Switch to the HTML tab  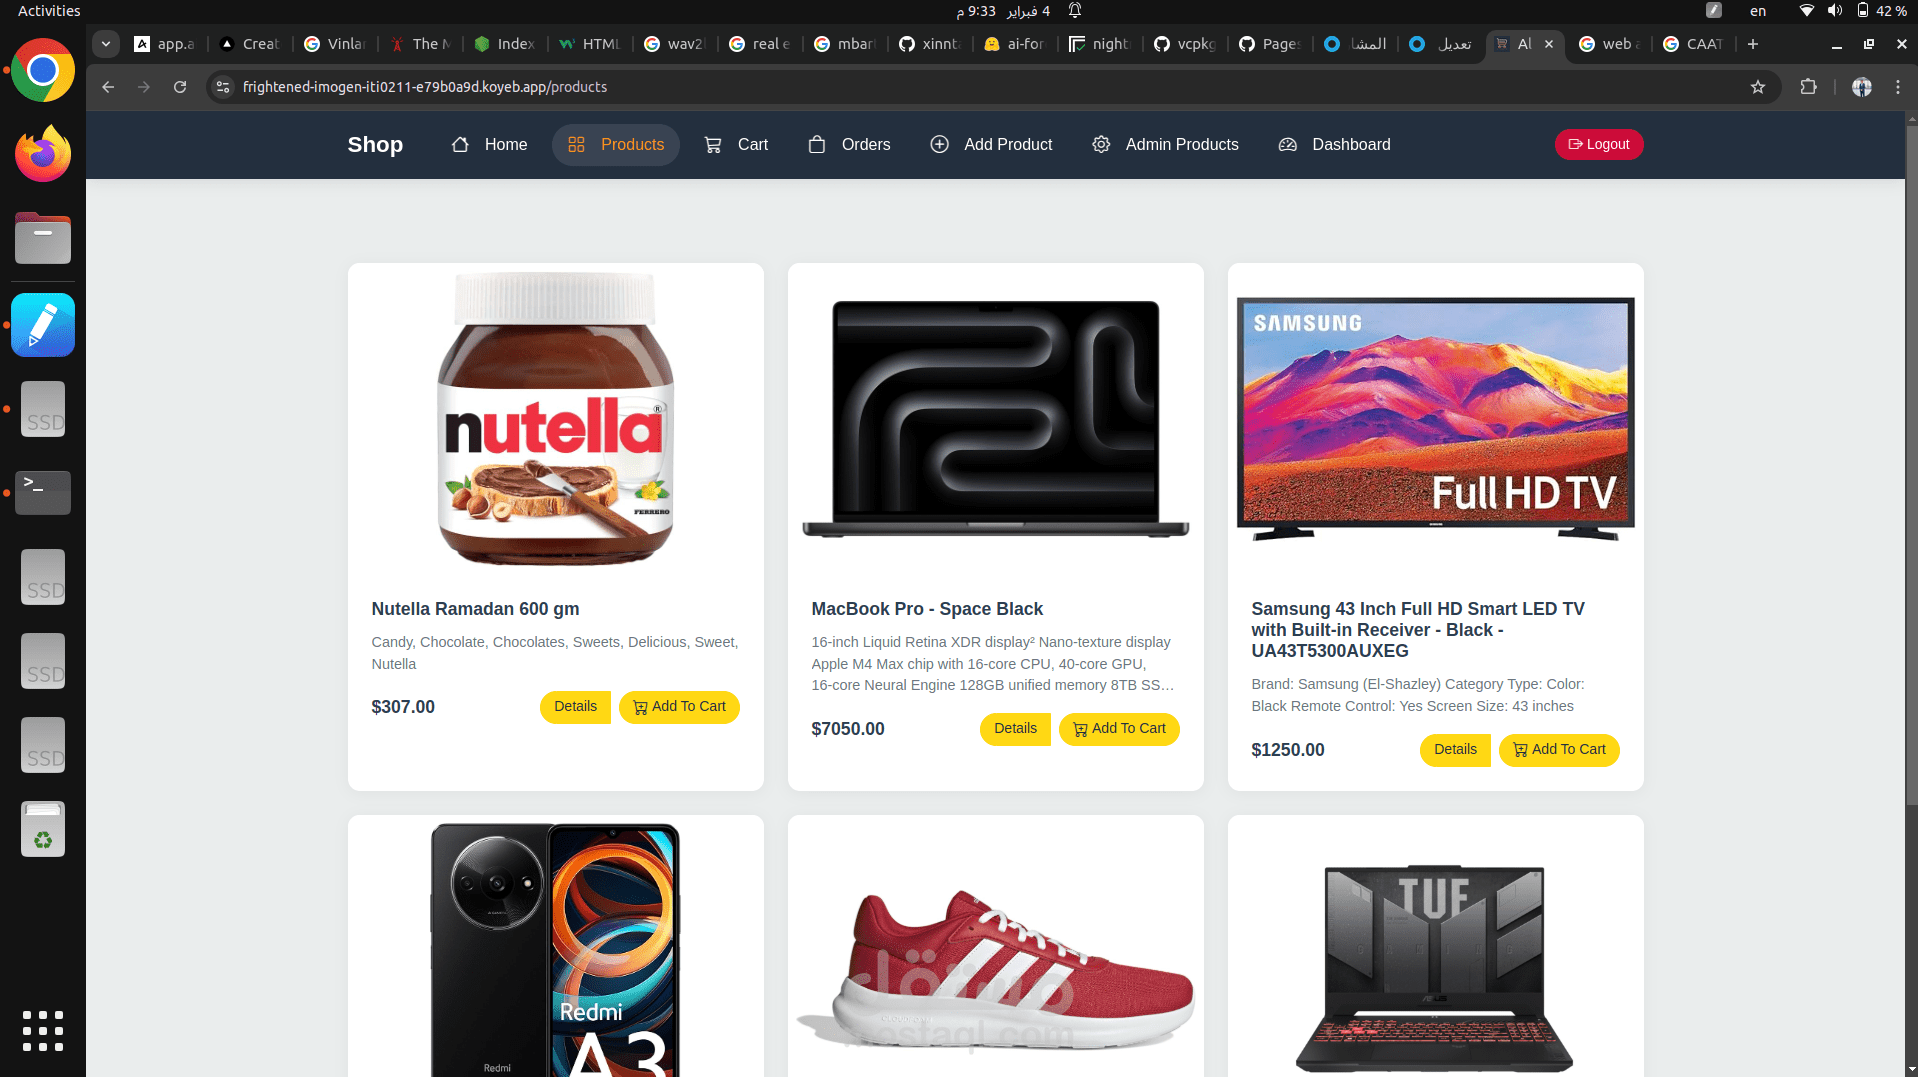[x=591, y=44]
